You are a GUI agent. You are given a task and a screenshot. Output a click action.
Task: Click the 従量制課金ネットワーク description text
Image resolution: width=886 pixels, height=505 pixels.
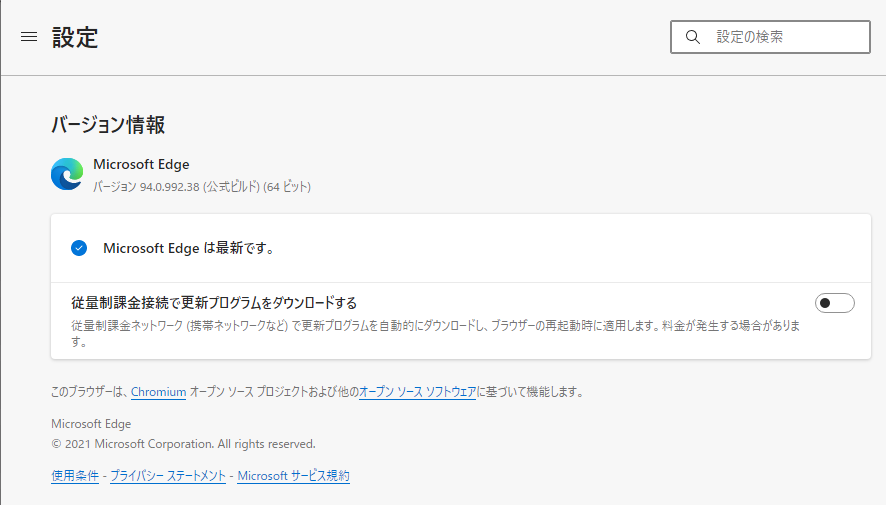[x=436, y=333]
